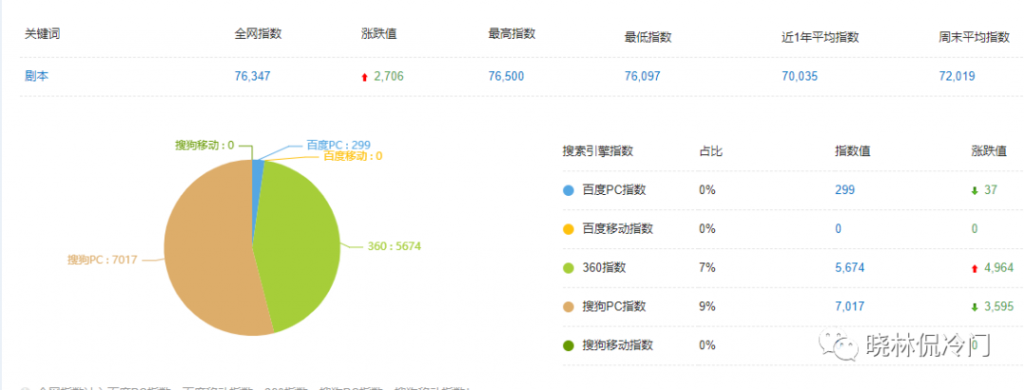
Task: Select the 搜狗移动指数 row label
Action: (x=618, y=345)
